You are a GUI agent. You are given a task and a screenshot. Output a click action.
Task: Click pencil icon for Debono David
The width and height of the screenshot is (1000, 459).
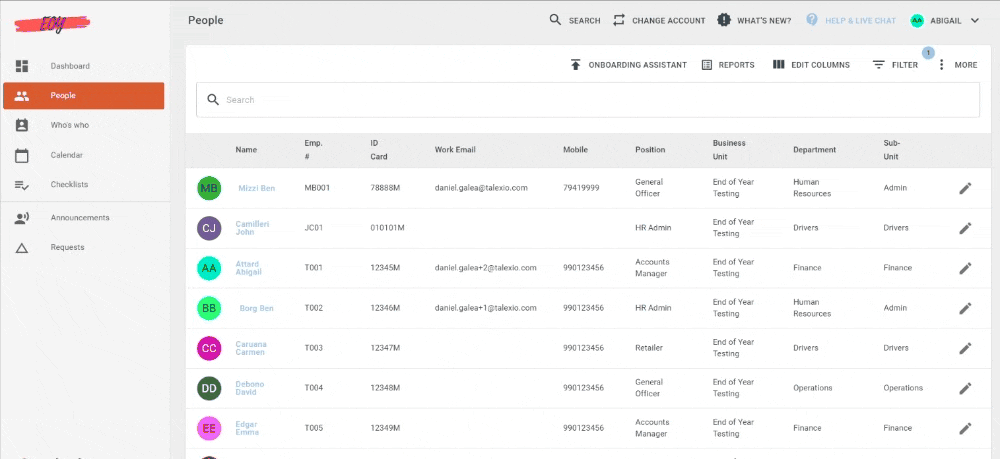pos(965,388)
